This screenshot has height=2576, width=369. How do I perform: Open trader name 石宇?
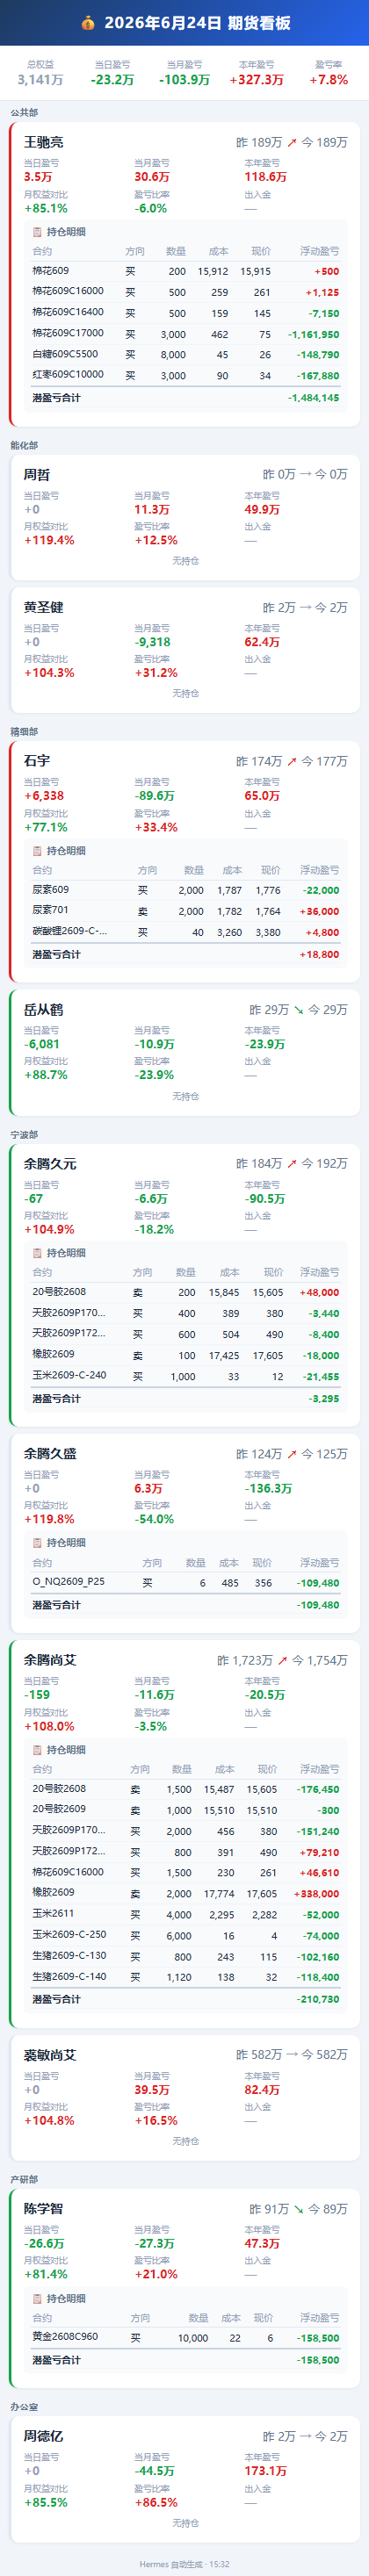click(x=37, y=762)
